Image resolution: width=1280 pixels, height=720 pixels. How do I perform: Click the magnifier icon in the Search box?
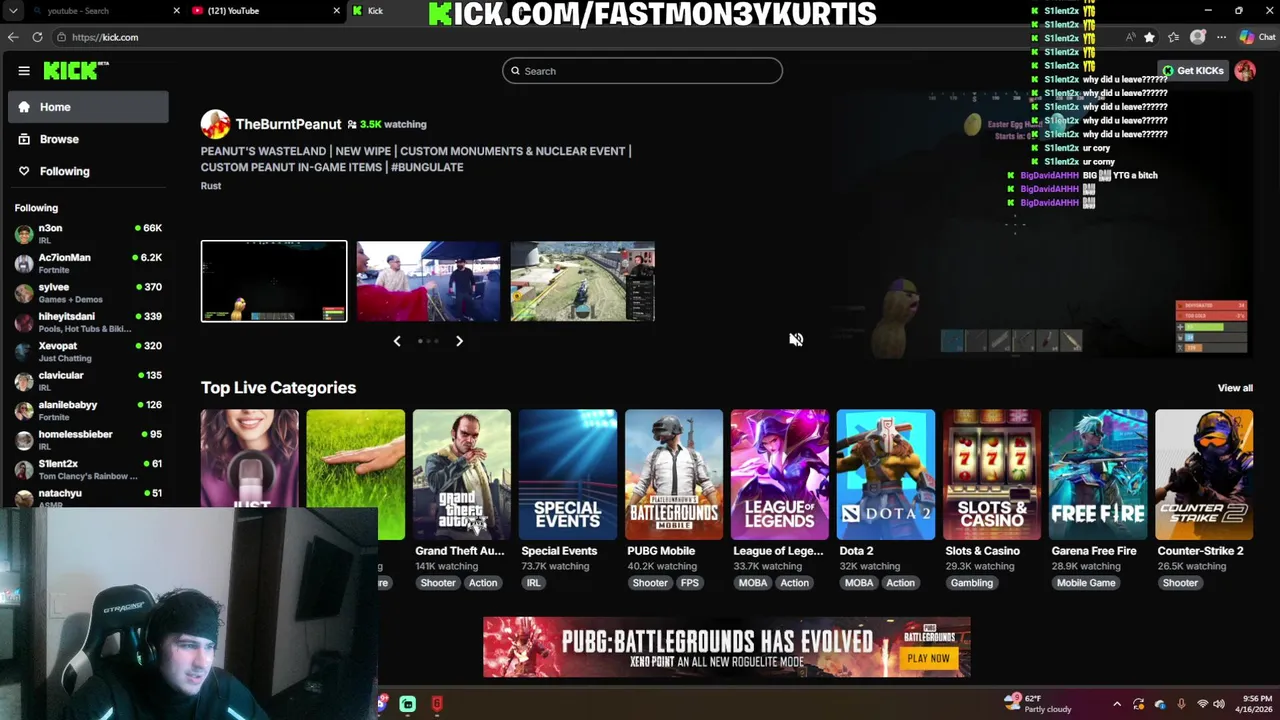(515, 71)
